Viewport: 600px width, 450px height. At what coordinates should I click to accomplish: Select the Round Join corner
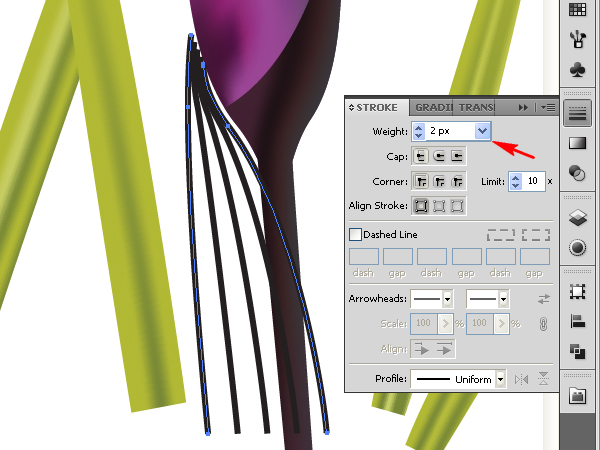pyautogui.click(x=439, y=181)
